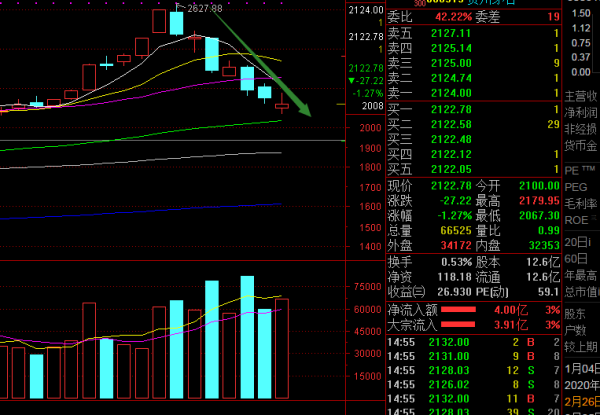
Task: Click the latest small red candlestick
Action: coord(282,105)
